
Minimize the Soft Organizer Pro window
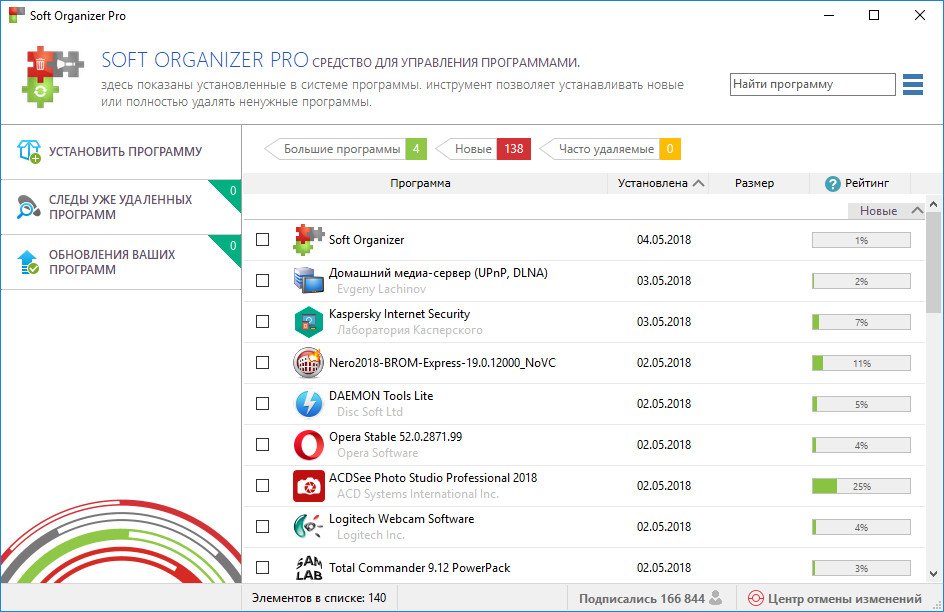(829, 15)
